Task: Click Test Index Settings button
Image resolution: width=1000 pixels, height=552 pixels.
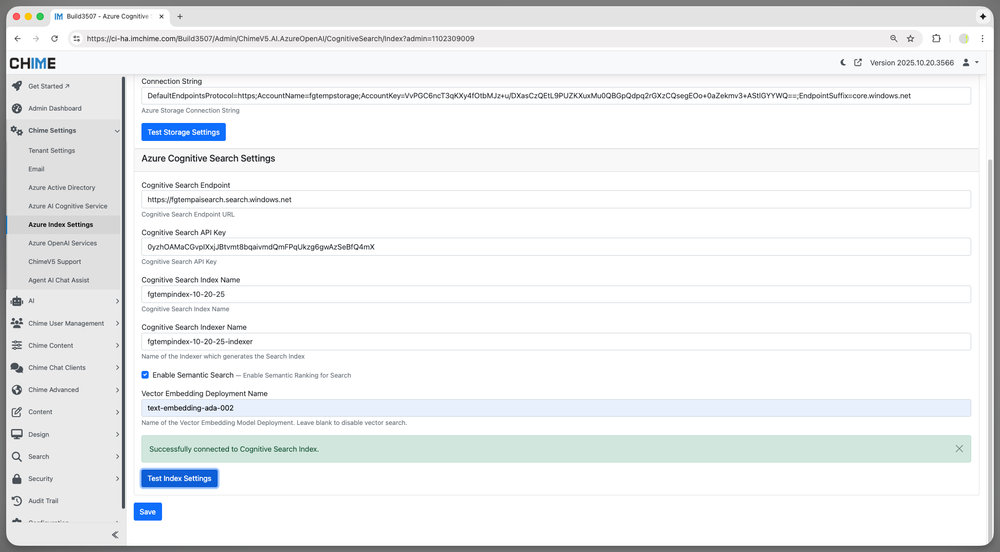Action: pos(179,478)
